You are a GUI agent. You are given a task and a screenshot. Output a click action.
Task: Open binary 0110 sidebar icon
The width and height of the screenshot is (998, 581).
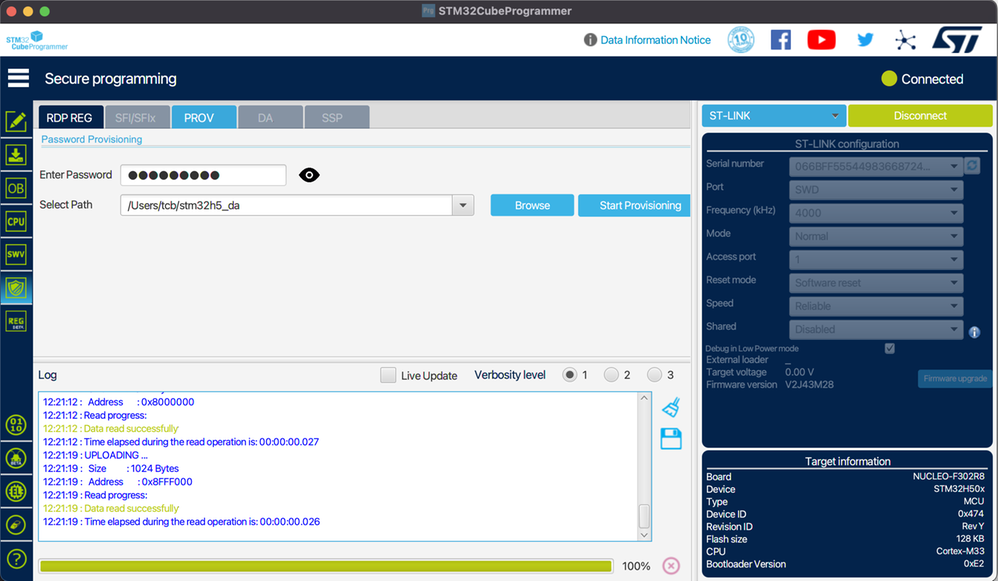click(16, 424)
